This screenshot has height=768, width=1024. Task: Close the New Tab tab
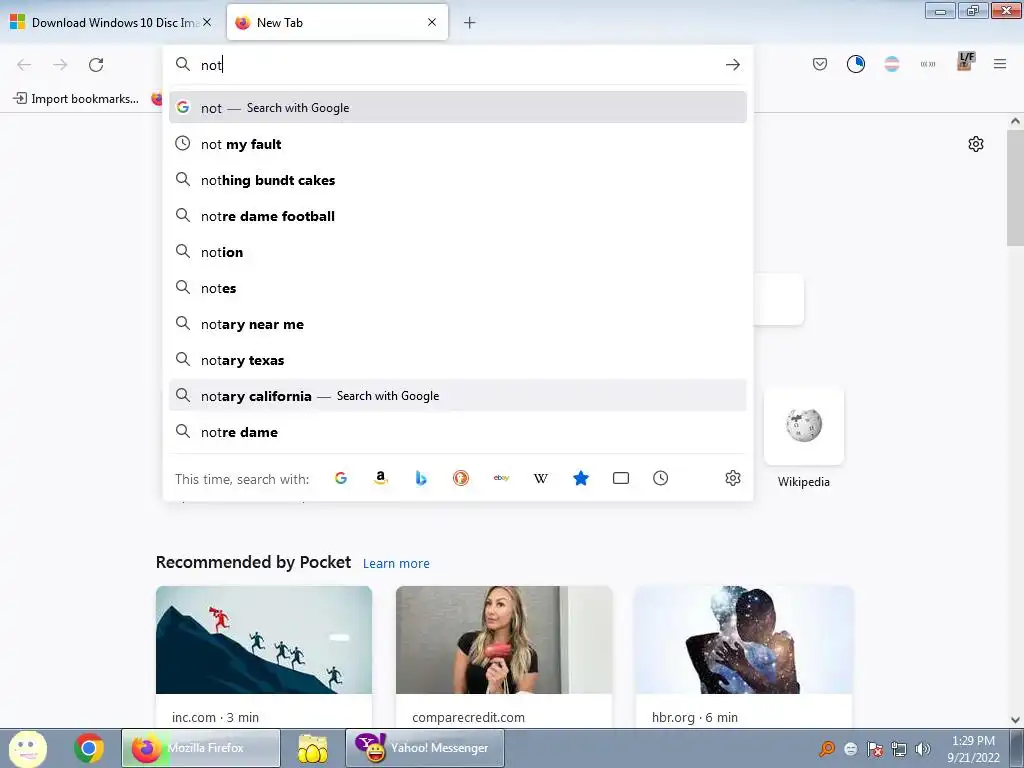[x=432, y=22]
